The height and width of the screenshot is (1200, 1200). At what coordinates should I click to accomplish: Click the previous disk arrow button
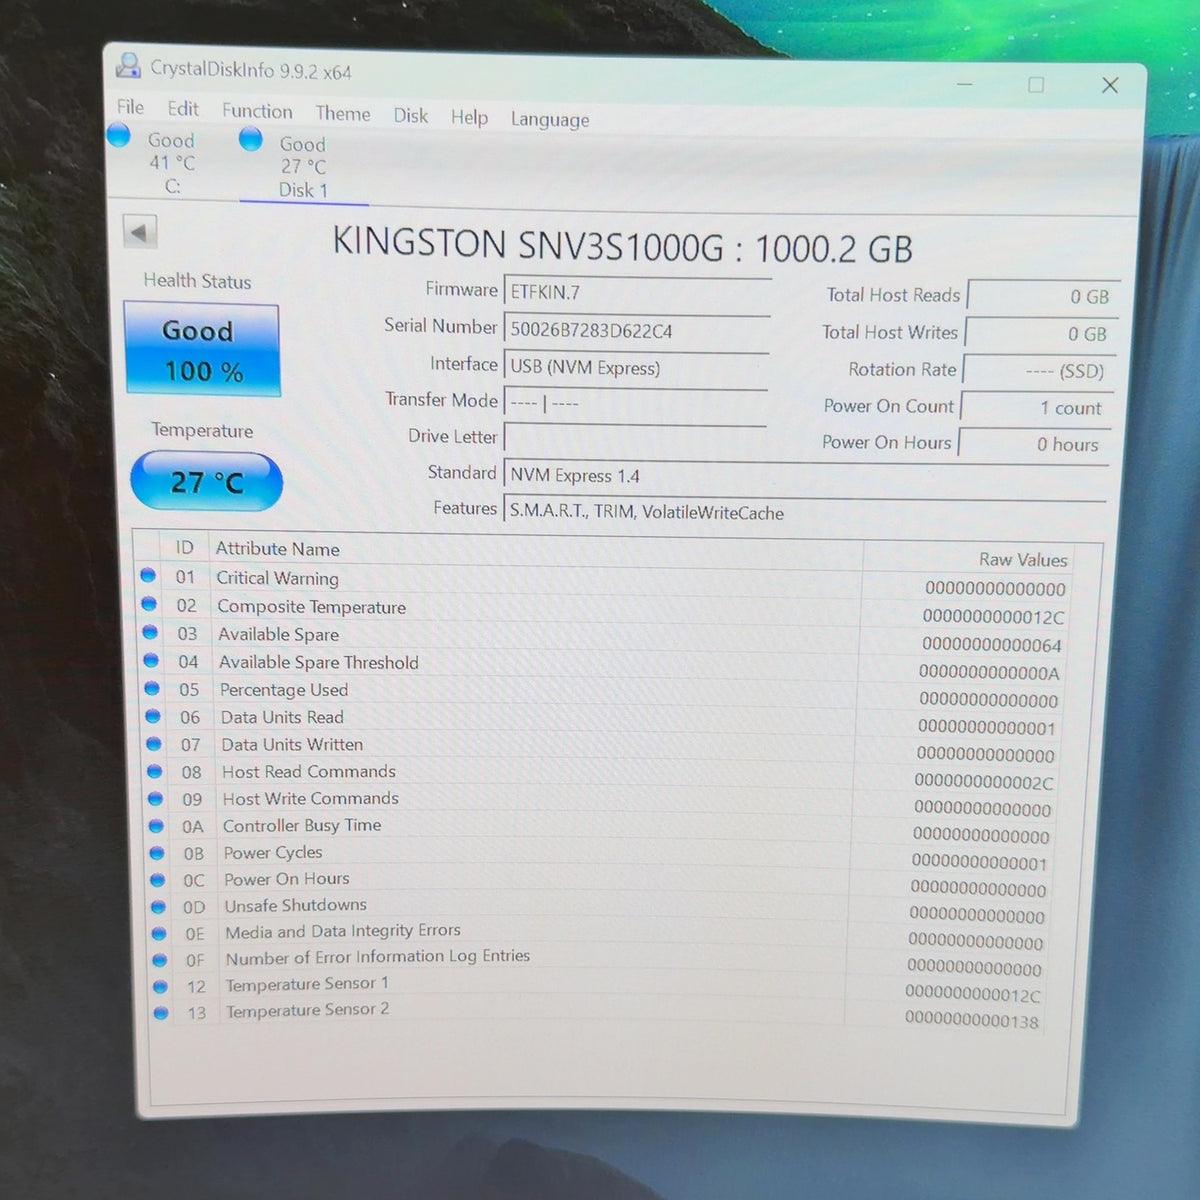[139, 232]
